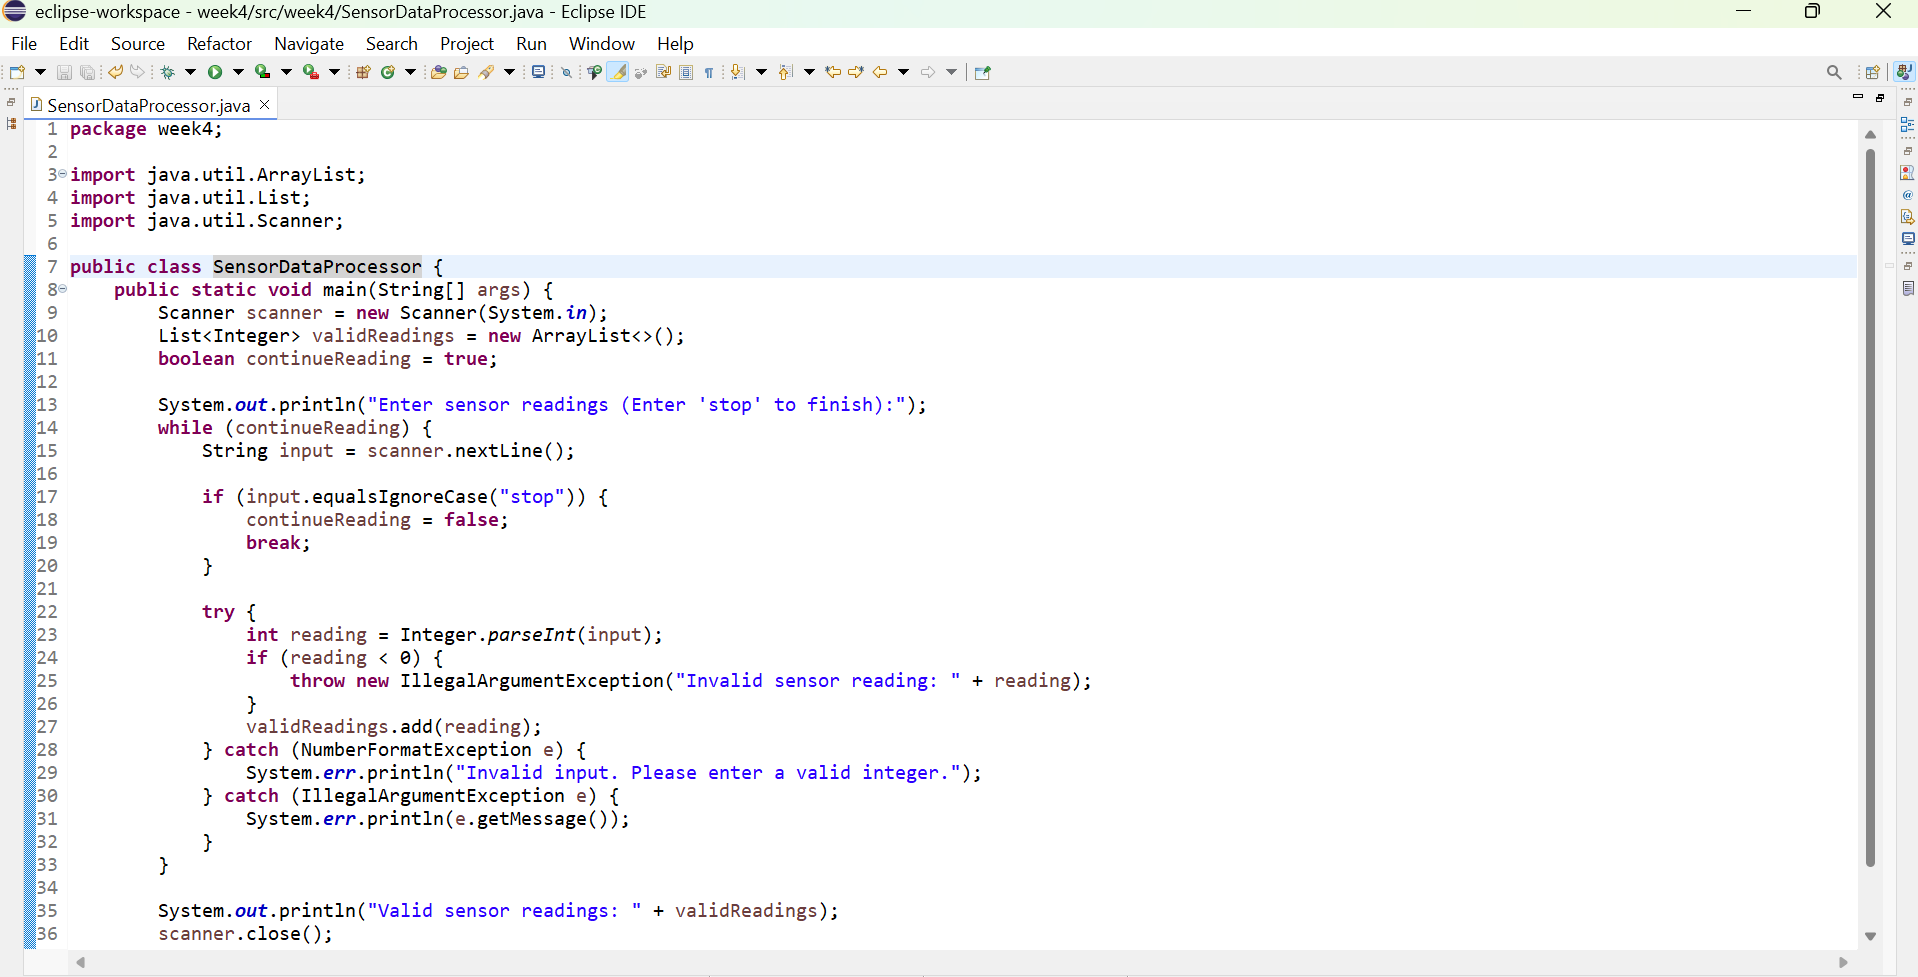Screen dimensions: 1918x977
Task: Open the Javadoc @ view icon
Action: (1908, 195)
